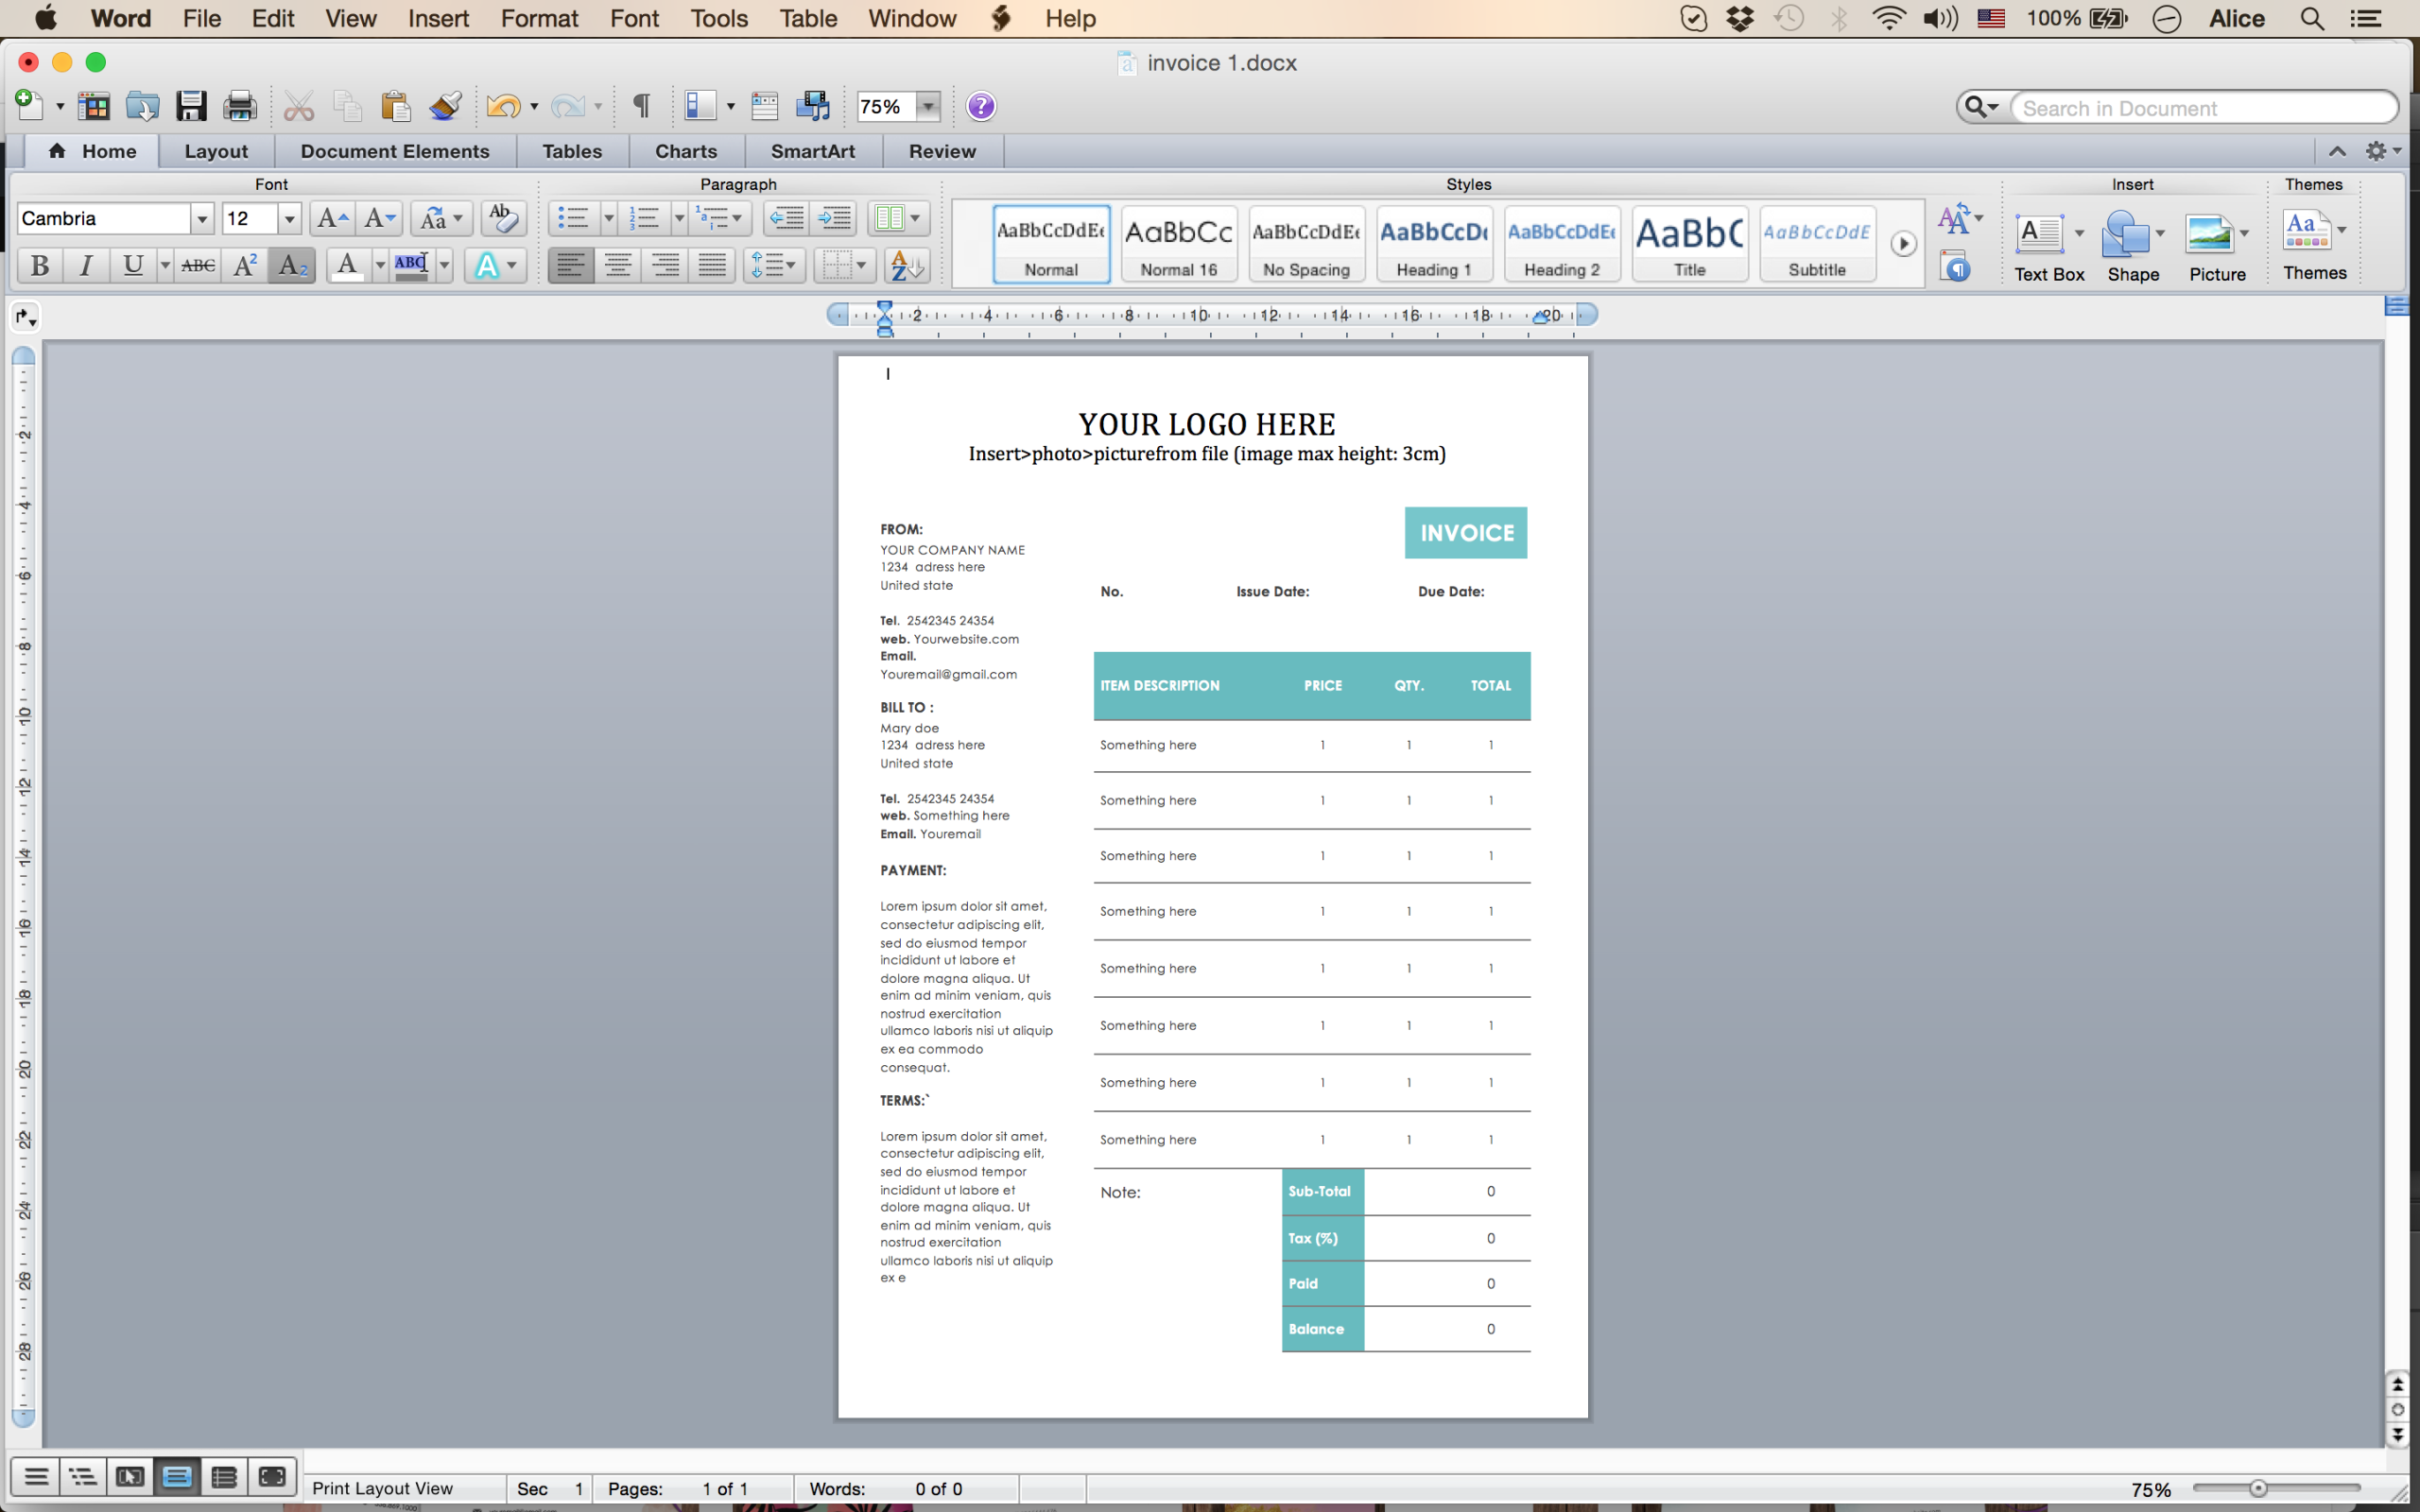Screen dimensions: 2420x1512
Task: Select the Format Painter brush icon
Action: coord(445,106)
